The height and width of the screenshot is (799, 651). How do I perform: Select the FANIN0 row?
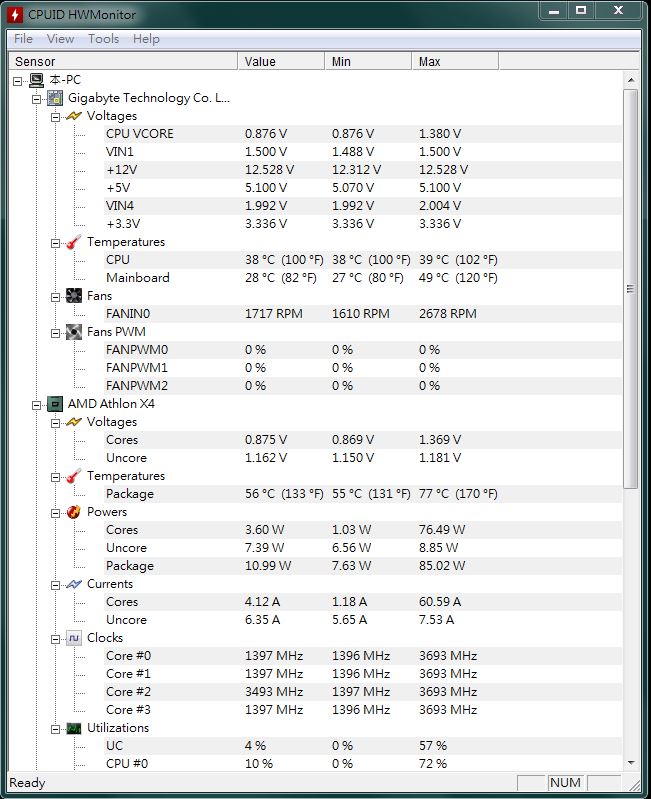363,314
